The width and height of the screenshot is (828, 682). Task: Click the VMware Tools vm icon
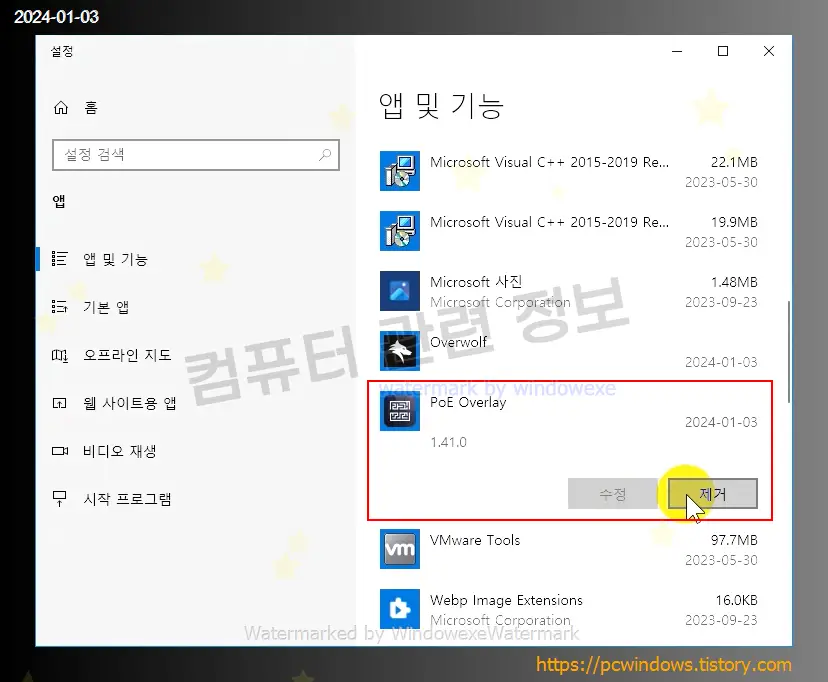(x=400, y=549)
